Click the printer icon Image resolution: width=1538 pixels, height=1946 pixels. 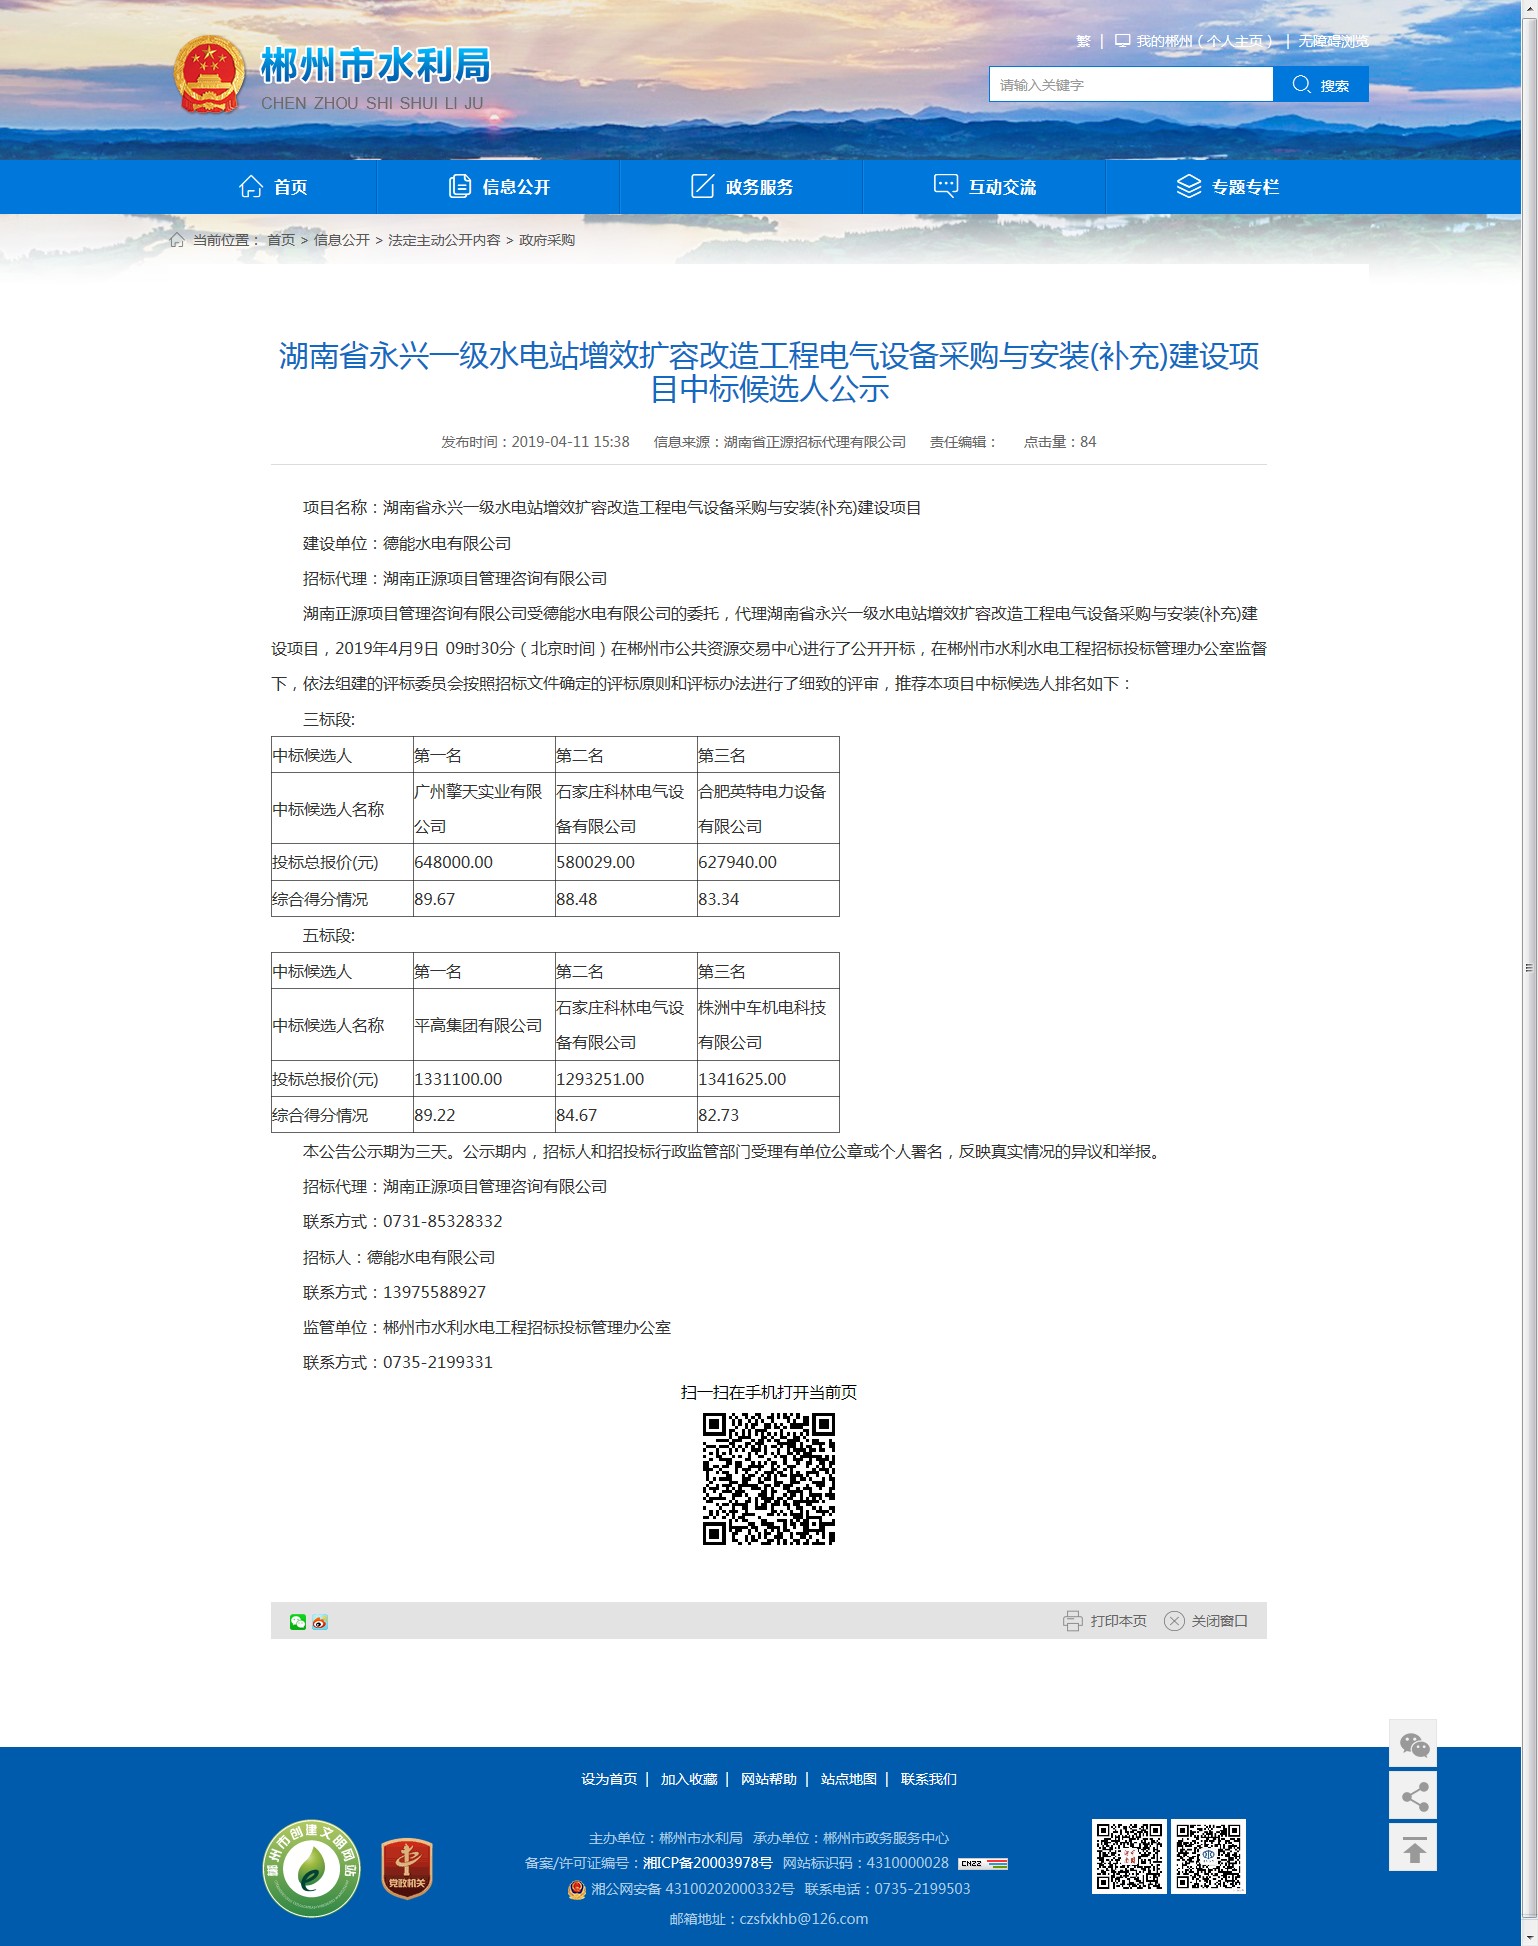point(1073,1621)
